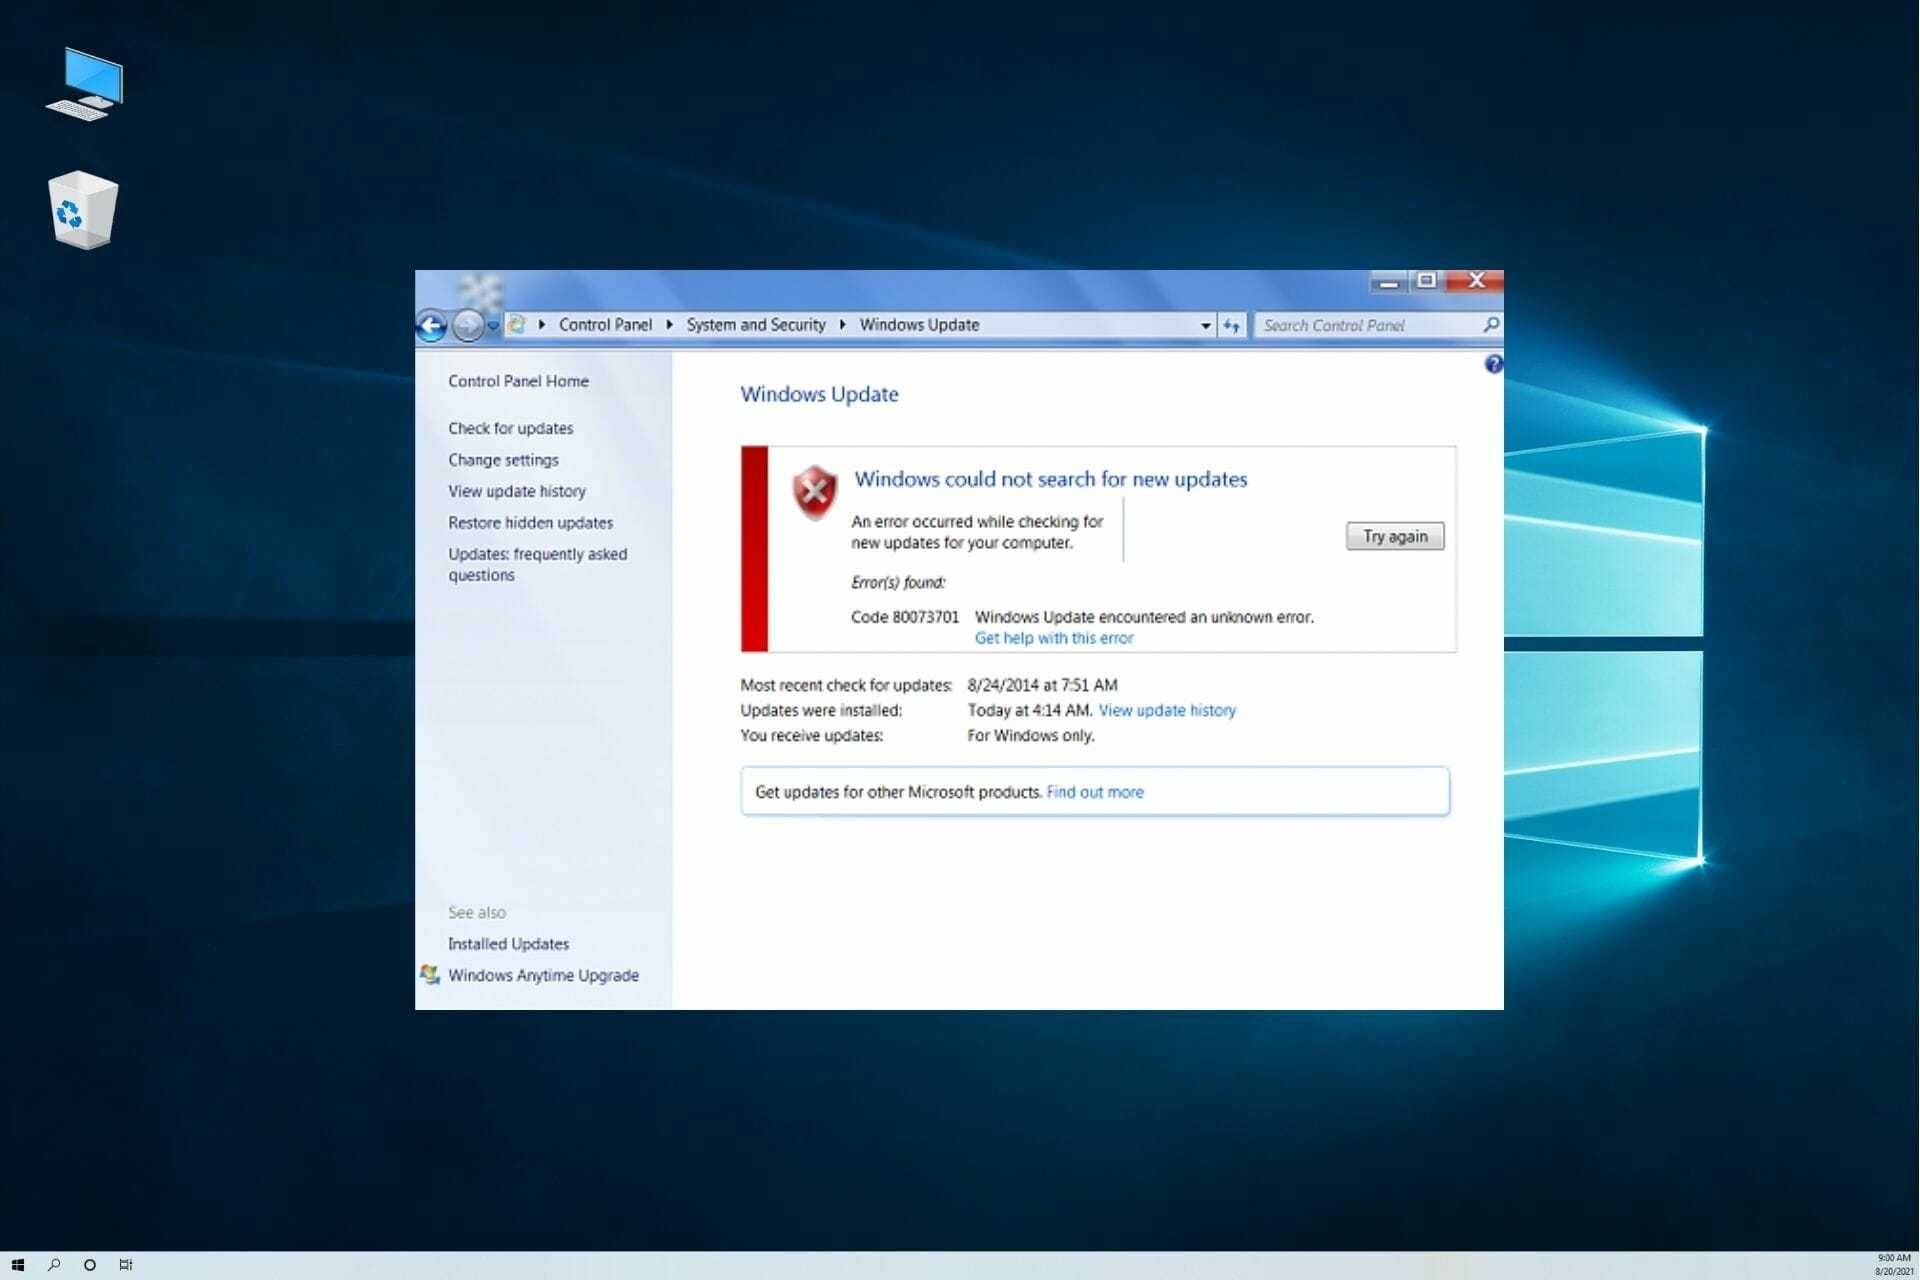Click the Windows Update heading
This screenshot has height=1280, width=1920.
(x=819, y=394)
